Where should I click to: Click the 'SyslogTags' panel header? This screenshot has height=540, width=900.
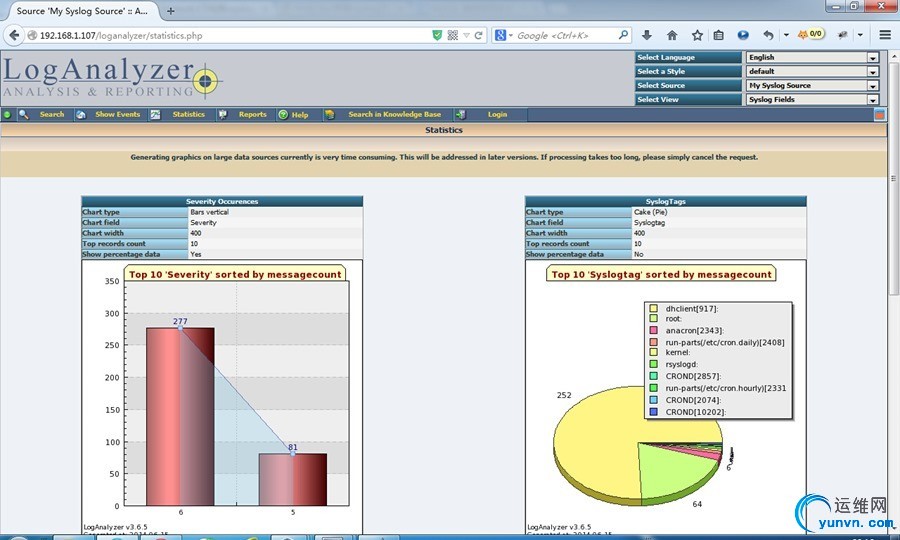pos(665,201)
